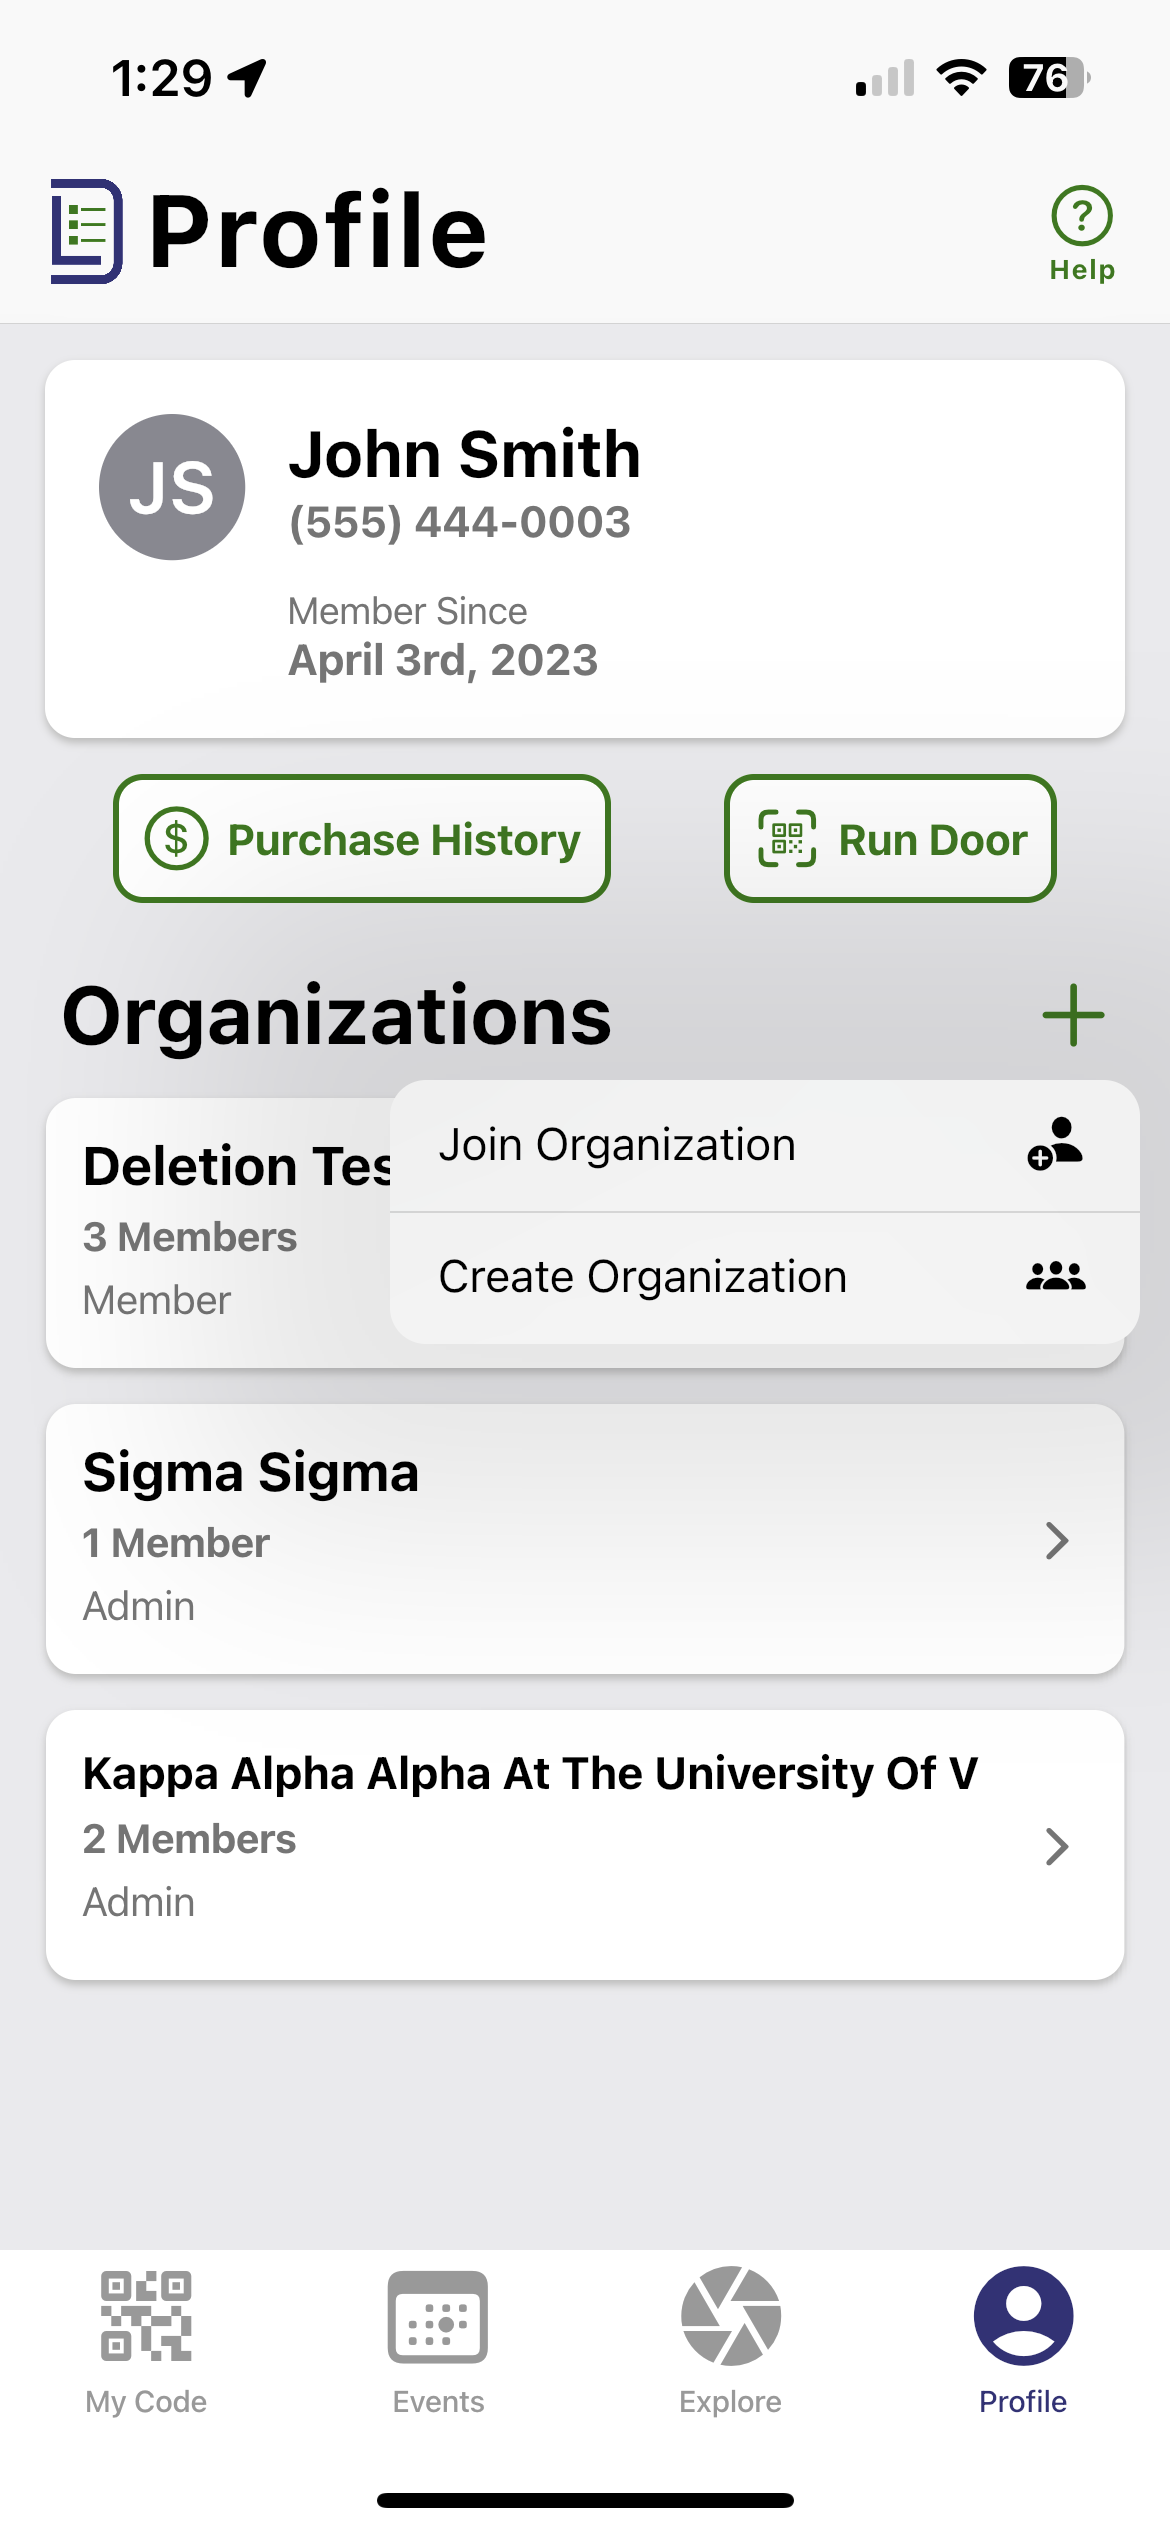Open Purchase History
Image resolution: width=1170 pixels, height=2532 pixels.
coord(362,839)
